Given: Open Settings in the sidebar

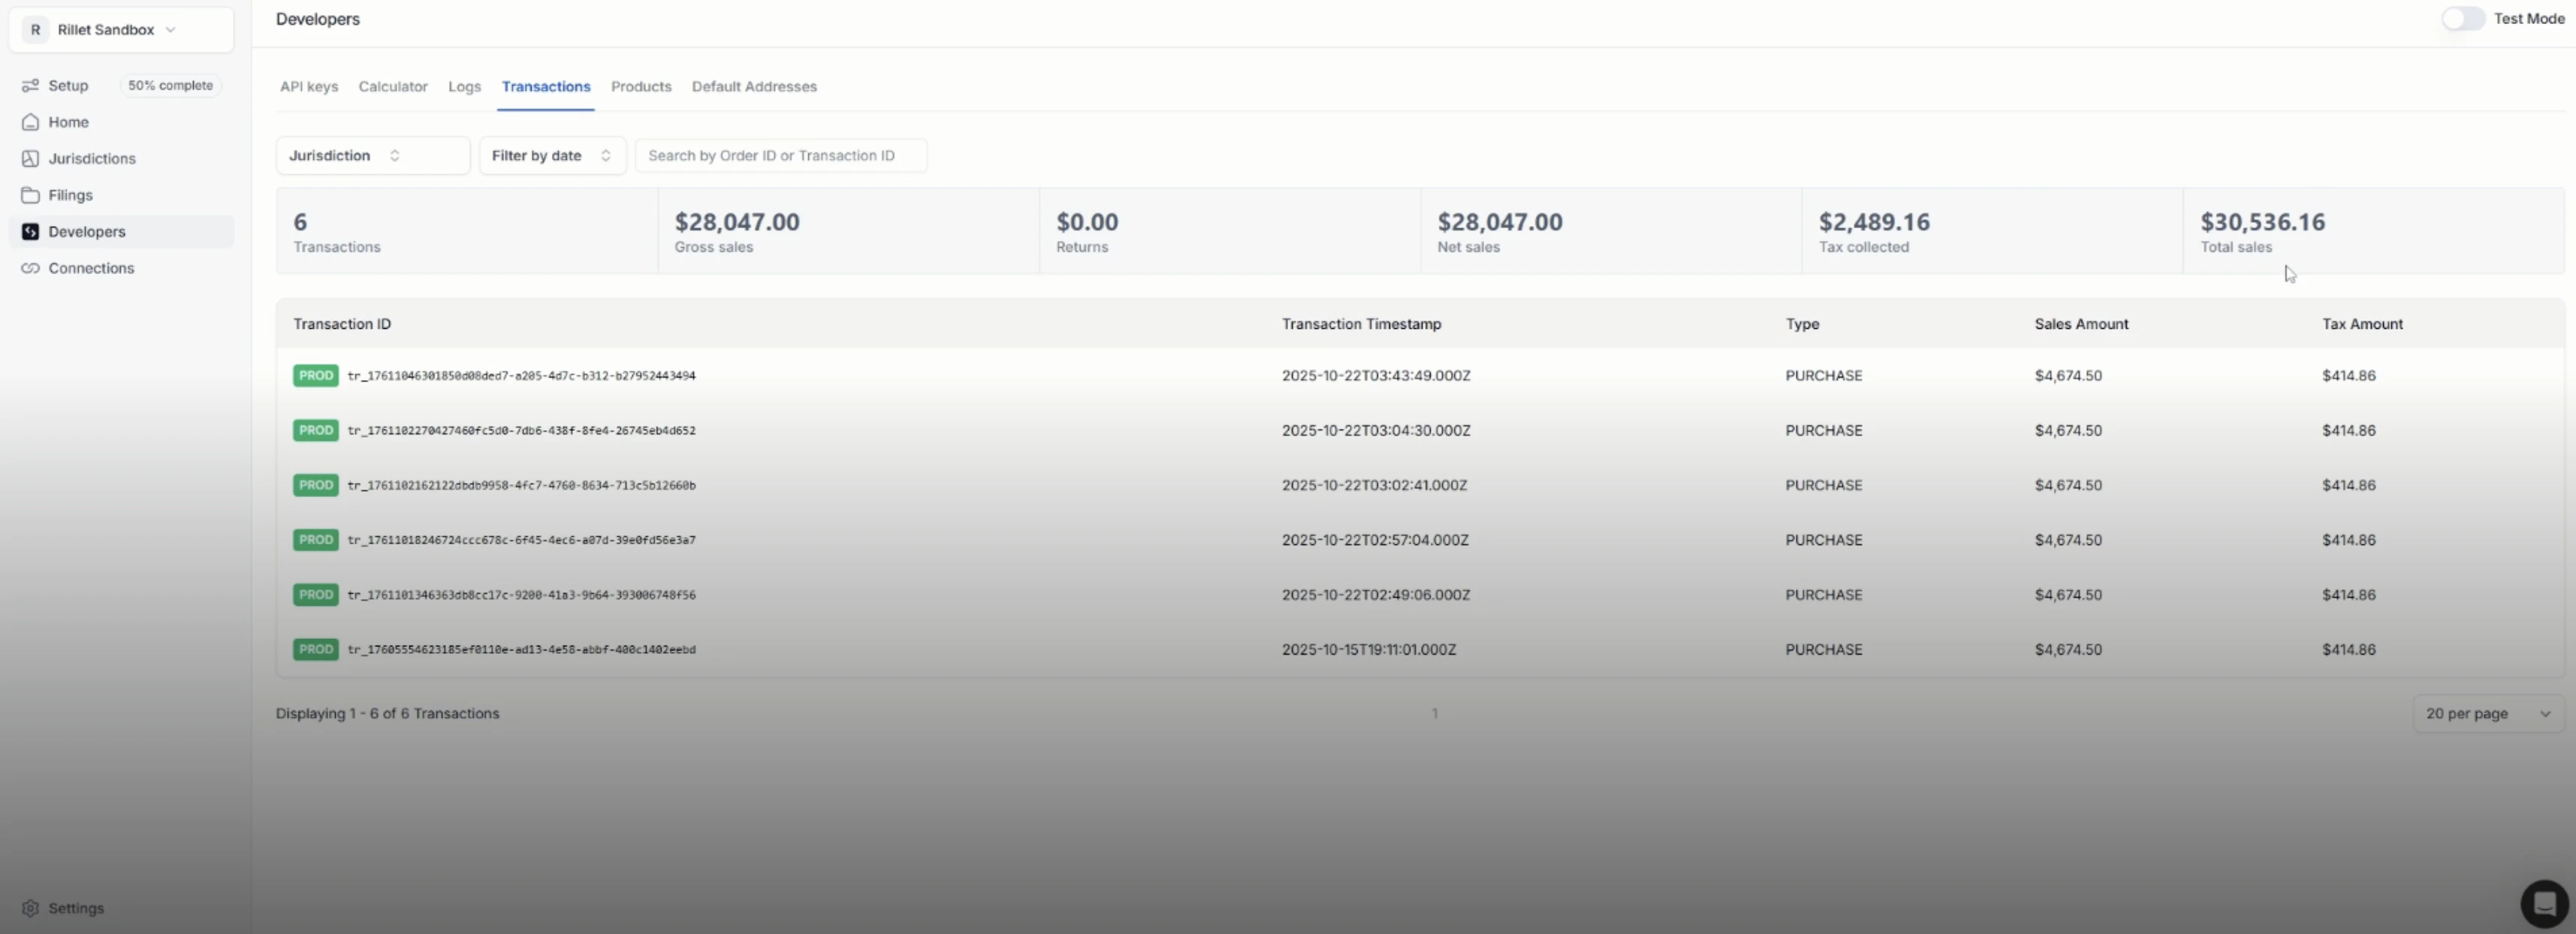Looking at the screenshot, I should point(76,908).
